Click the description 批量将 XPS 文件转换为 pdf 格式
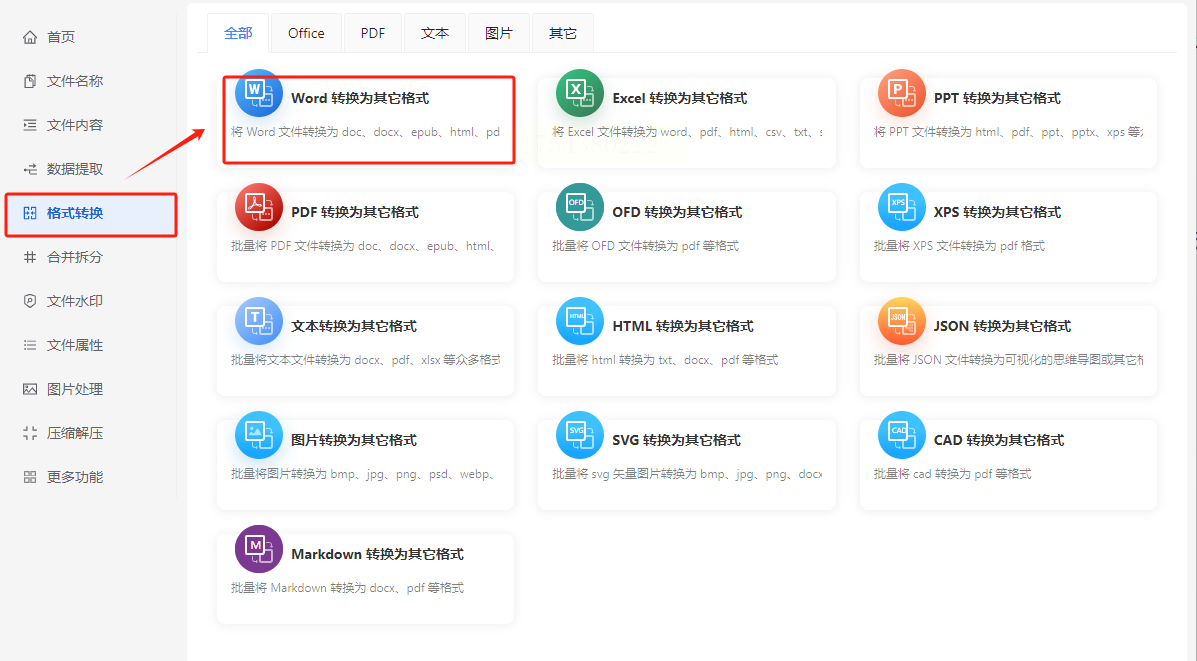This screenshot has width=1197, height=661. click(x=959, y=246)
